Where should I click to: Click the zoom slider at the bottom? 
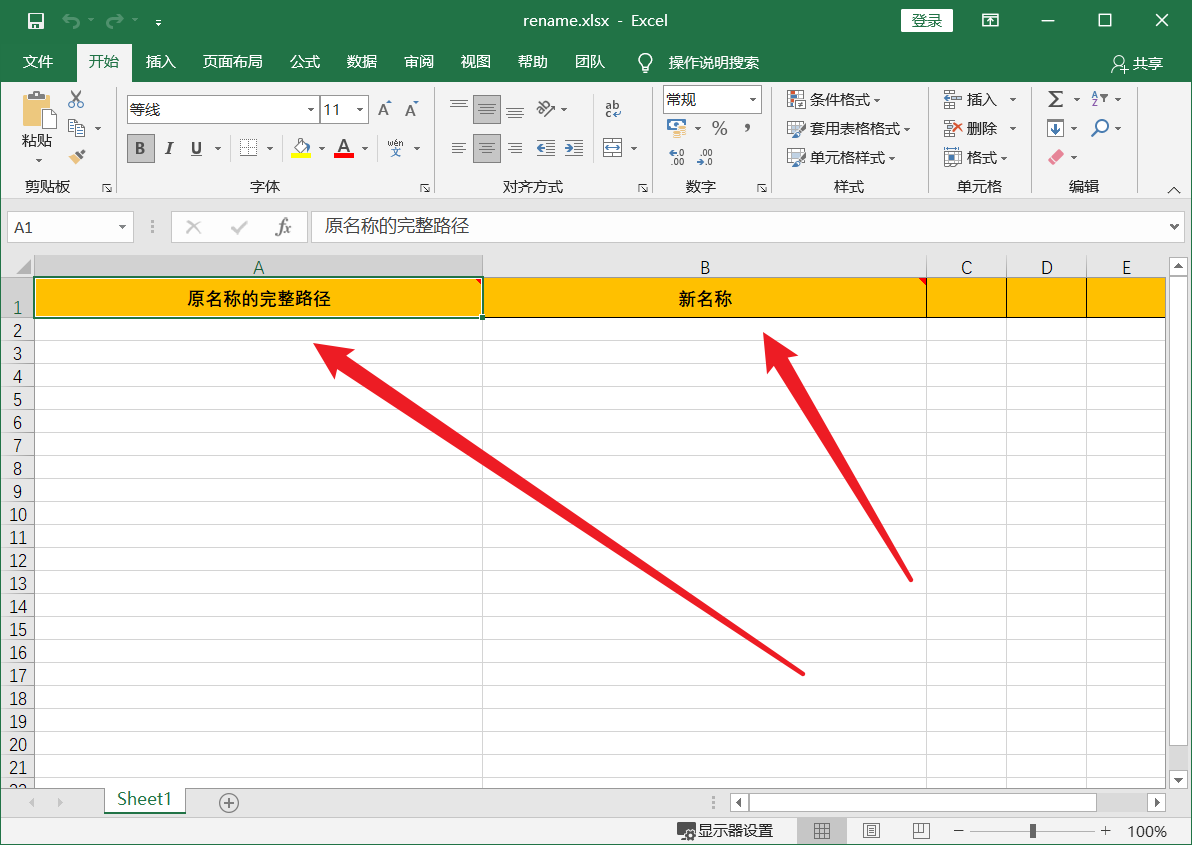coord(1032,830)
